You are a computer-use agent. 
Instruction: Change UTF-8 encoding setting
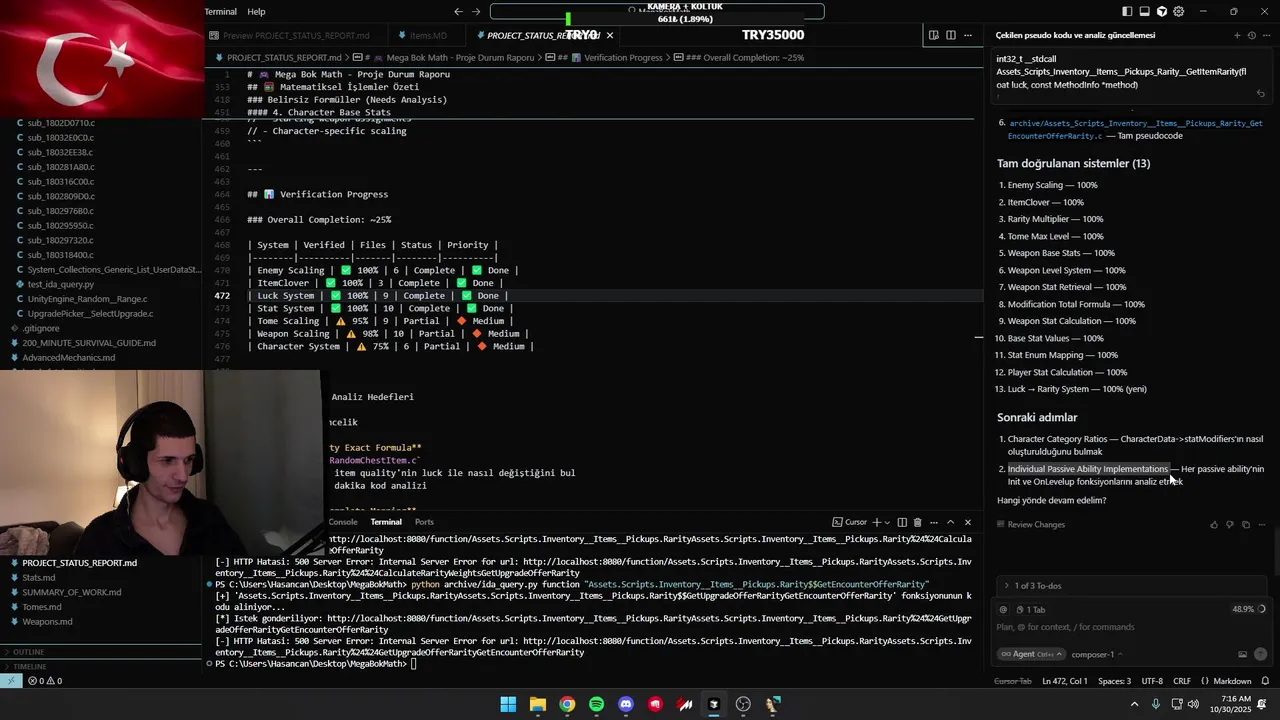(1152, 681)
